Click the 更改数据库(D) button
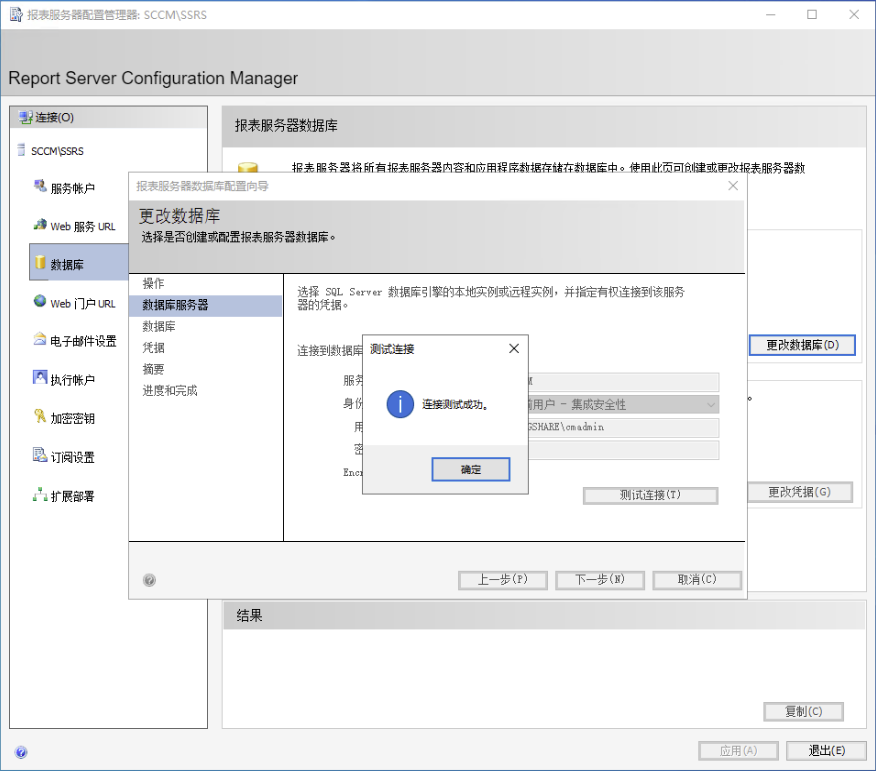 [x=802, y=345]
